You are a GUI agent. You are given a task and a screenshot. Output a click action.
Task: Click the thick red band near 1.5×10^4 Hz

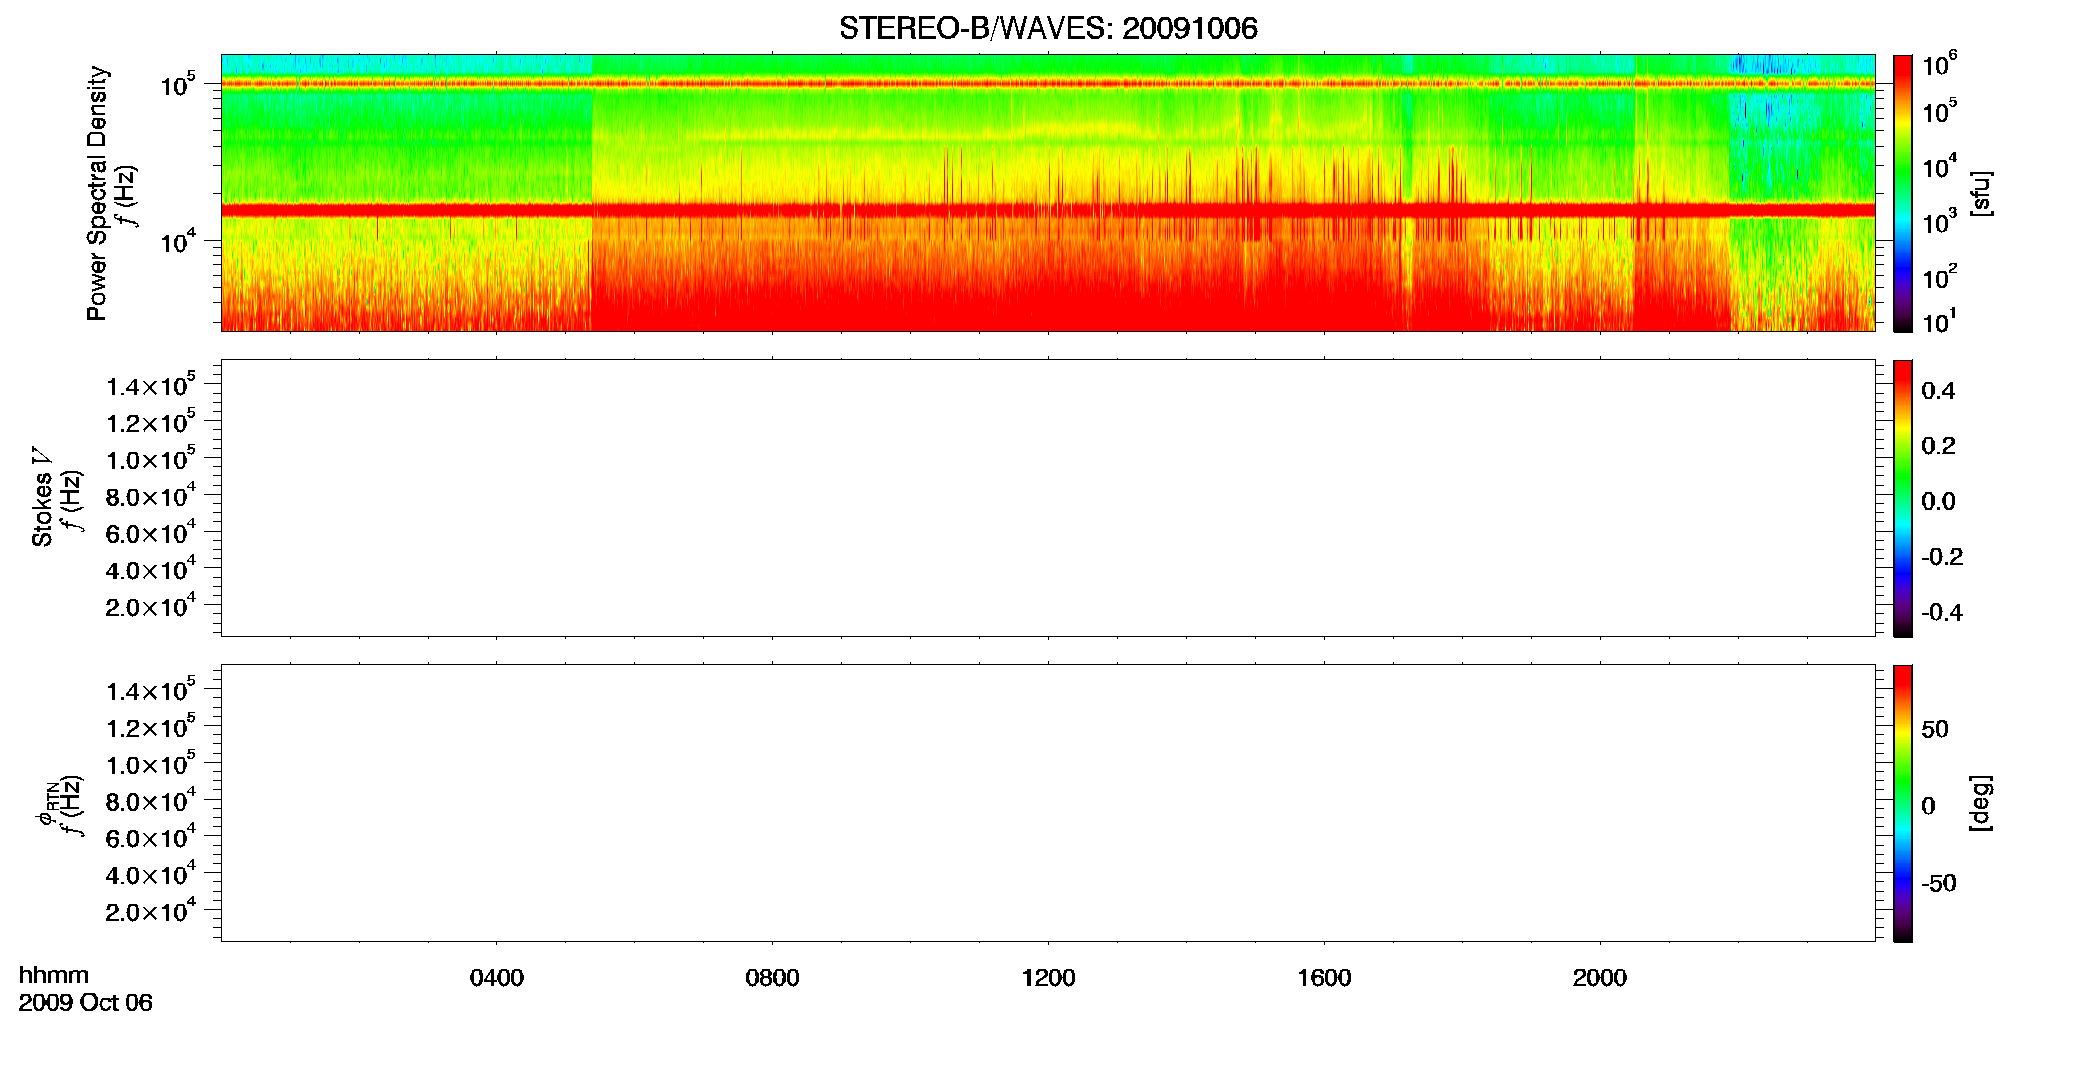pos(1048,210)
